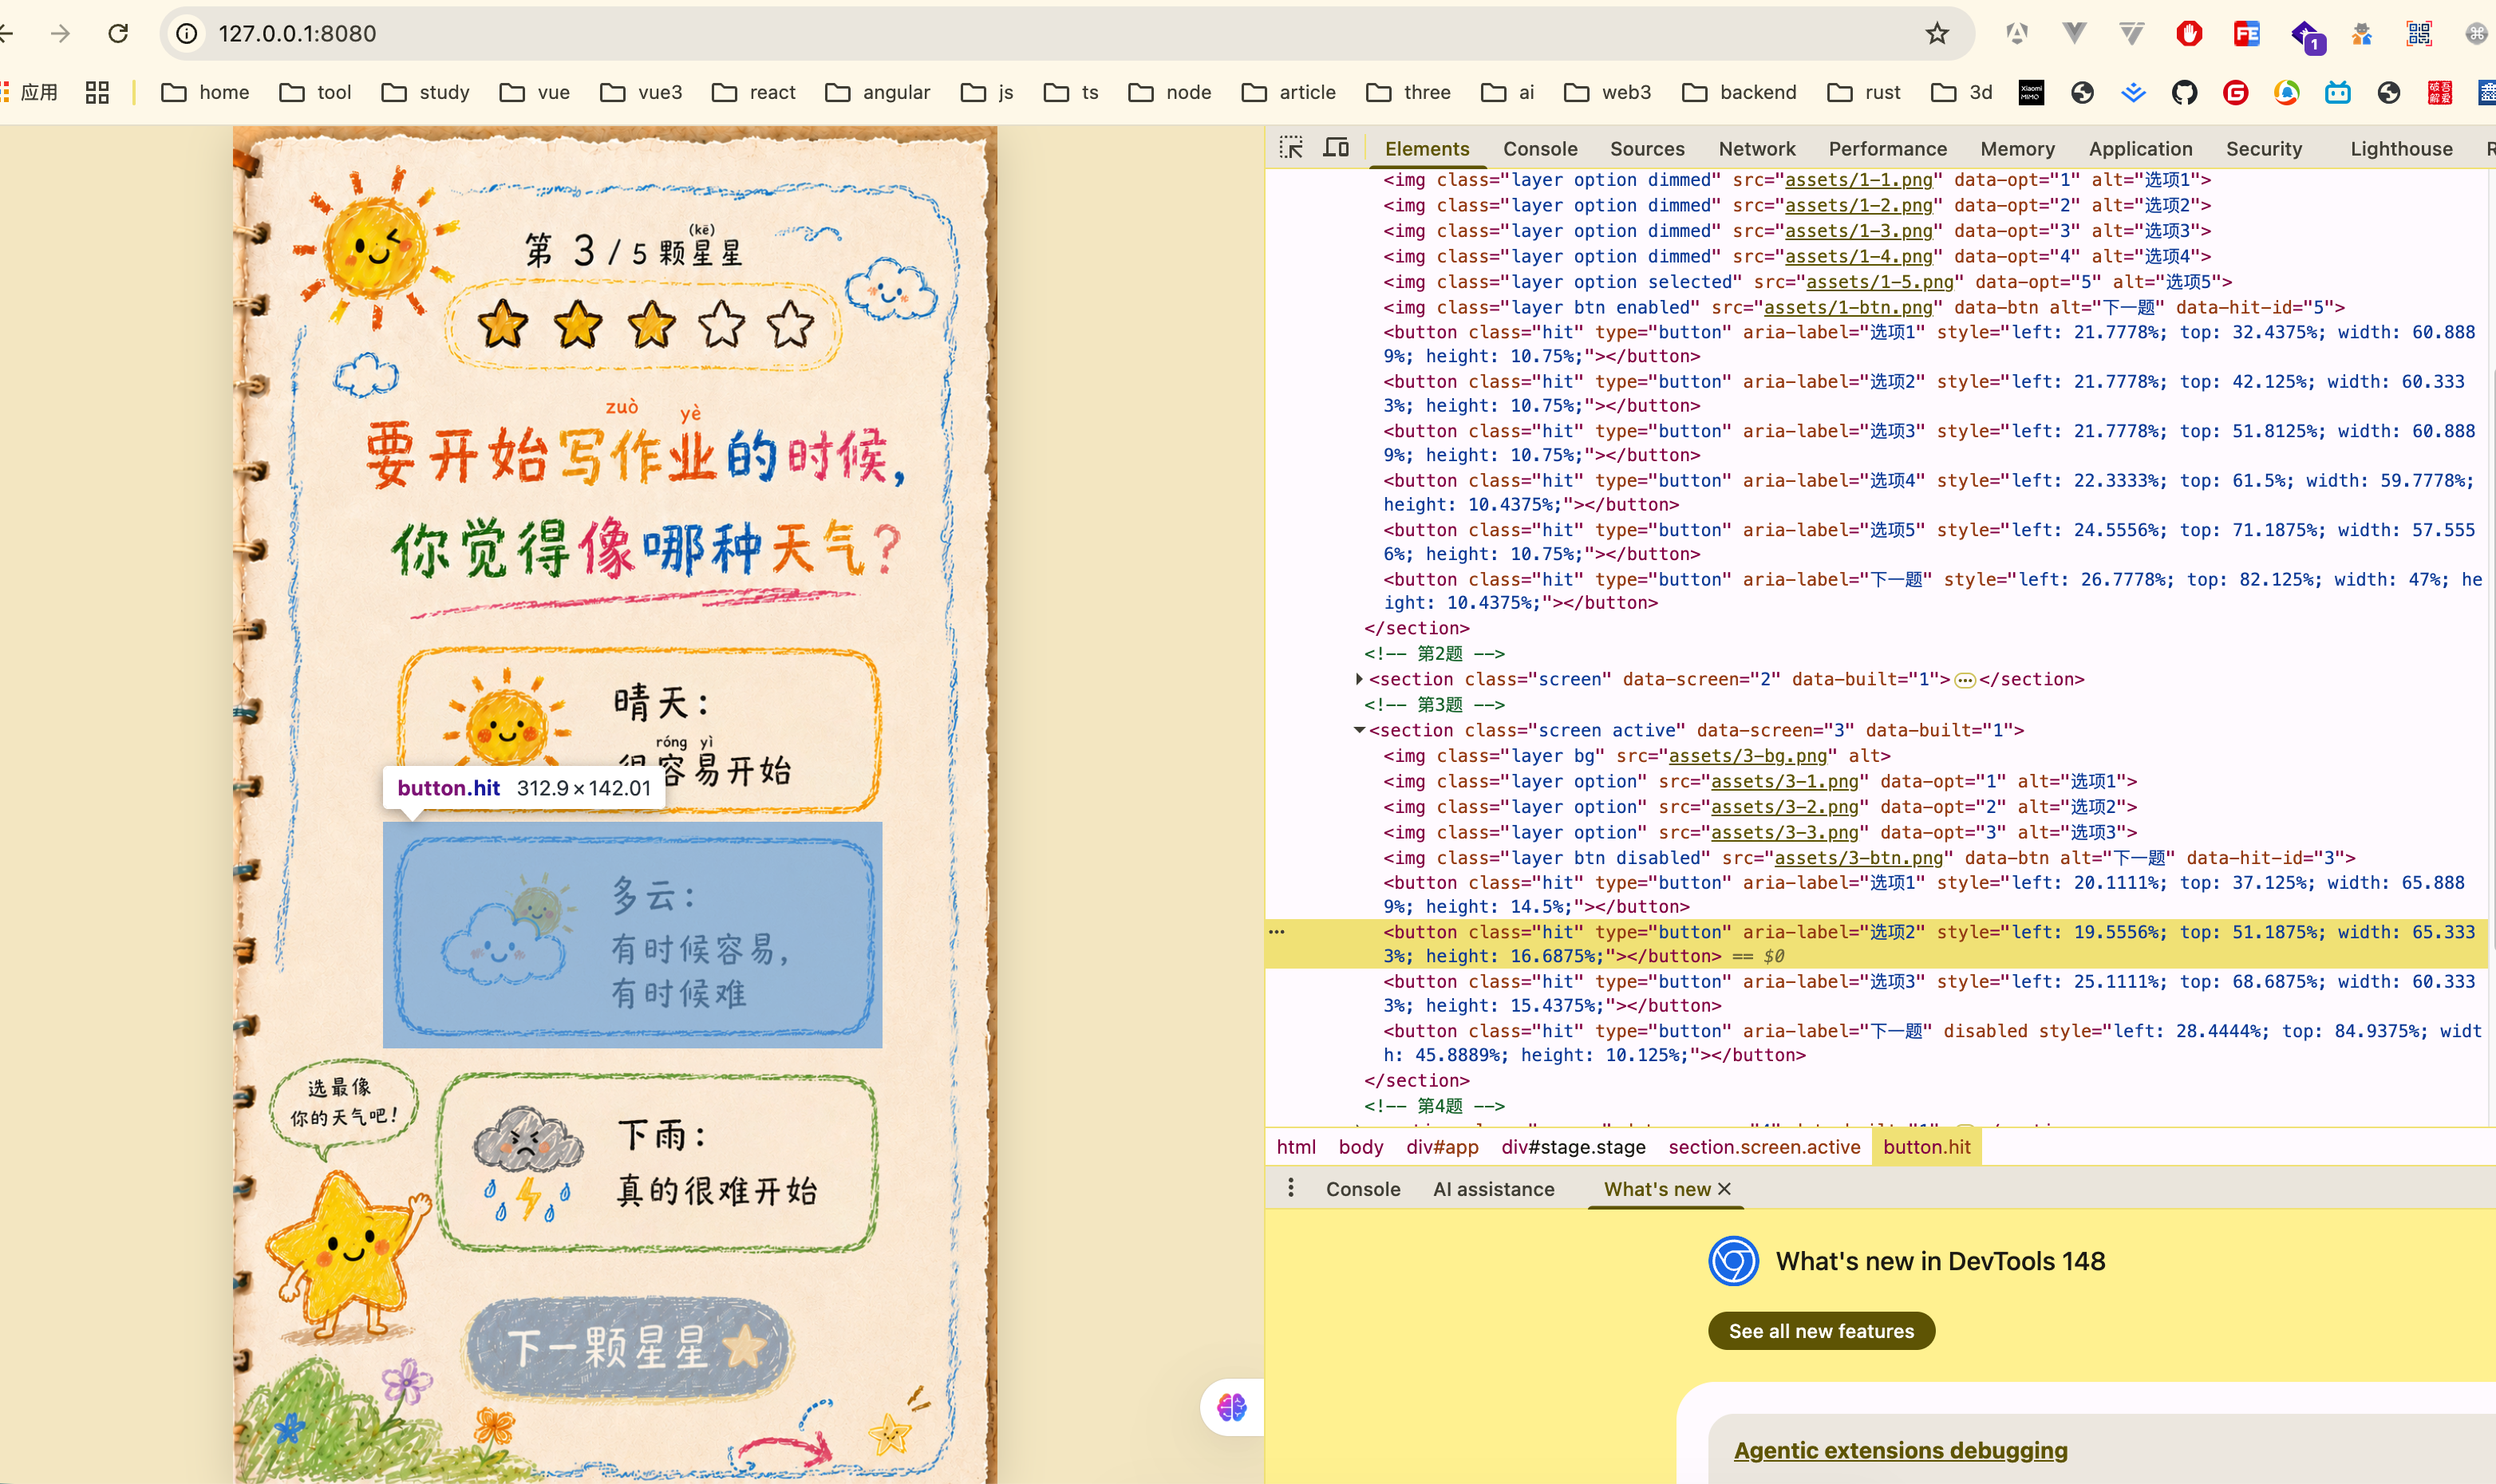Open the red G Gitee bookmark
The height and width of the screenshot is (1484, 2496).
2235,93
